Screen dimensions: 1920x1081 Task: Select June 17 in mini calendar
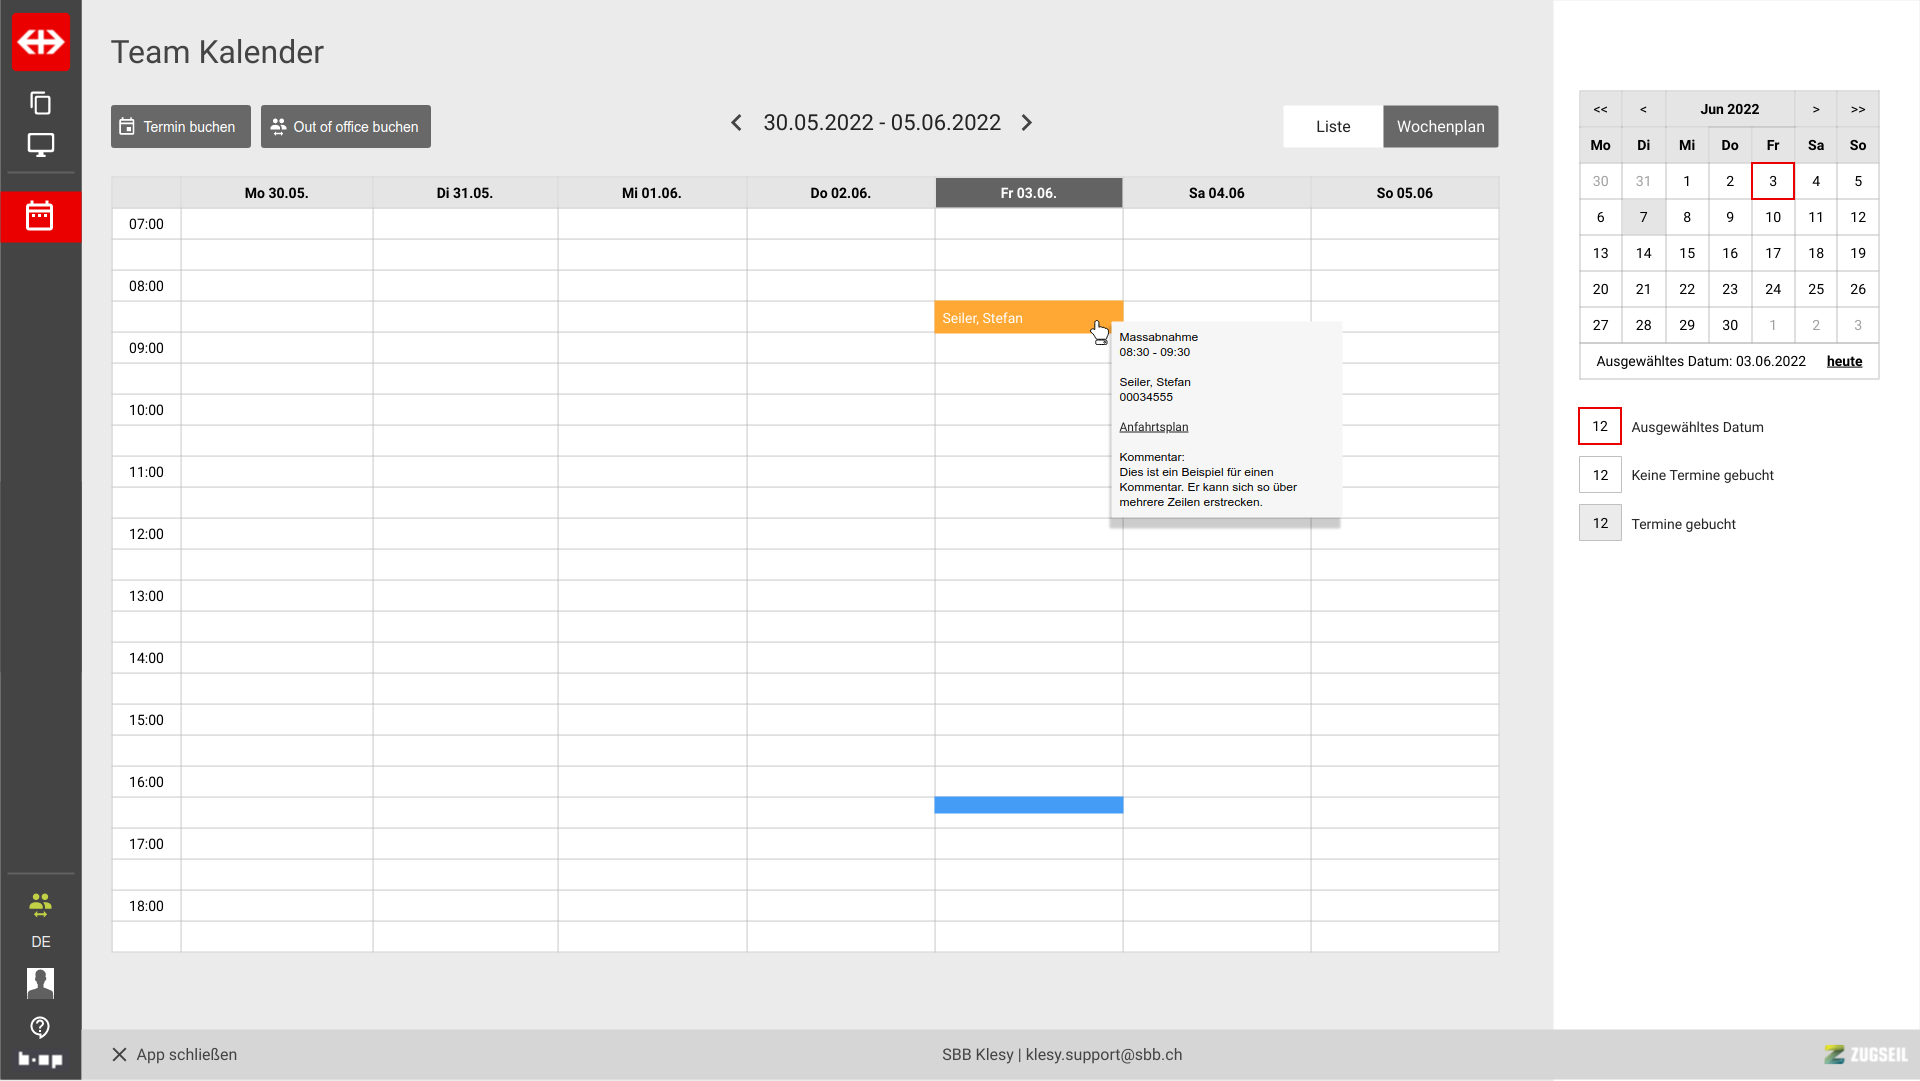[1772, 253]
